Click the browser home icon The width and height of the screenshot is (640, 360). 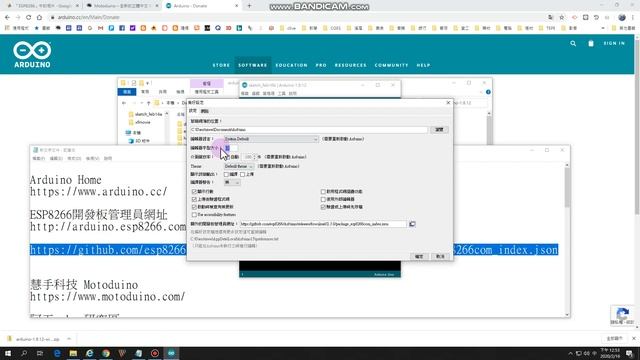(39, 17)
